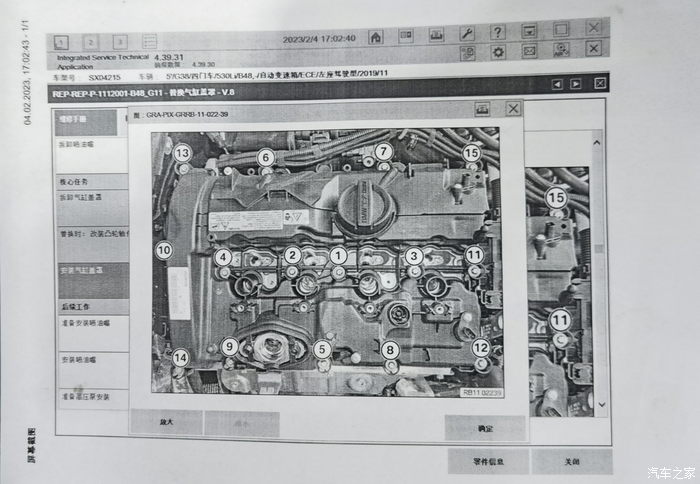Screen dimensions: 700x484
Task: Close the GRA-PIX-GRRB-11-022-39 graphic dialog
Action: 513,108
